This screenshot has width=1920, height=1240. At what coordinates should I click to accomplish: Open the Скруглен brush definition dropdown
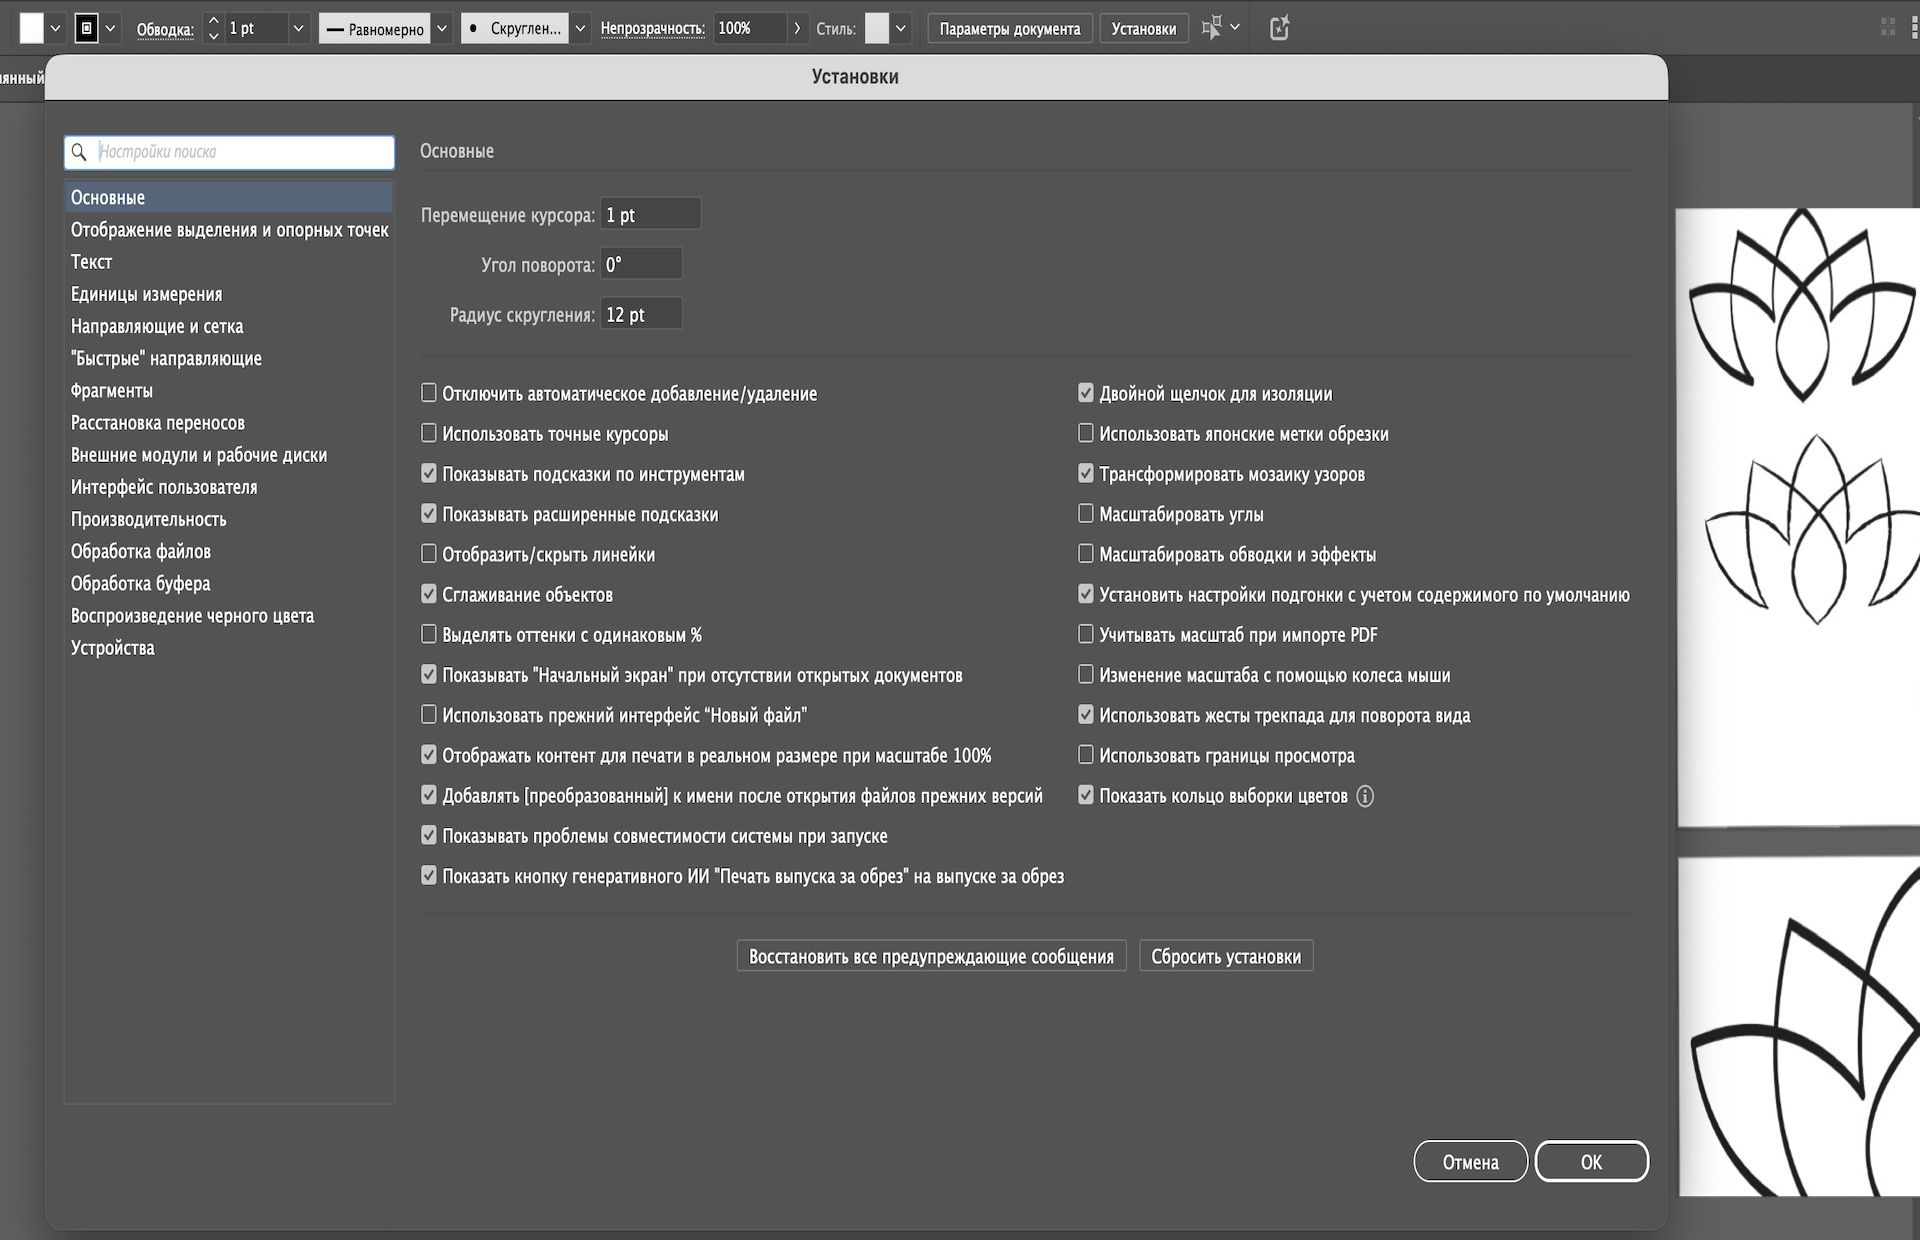[580, 28]
